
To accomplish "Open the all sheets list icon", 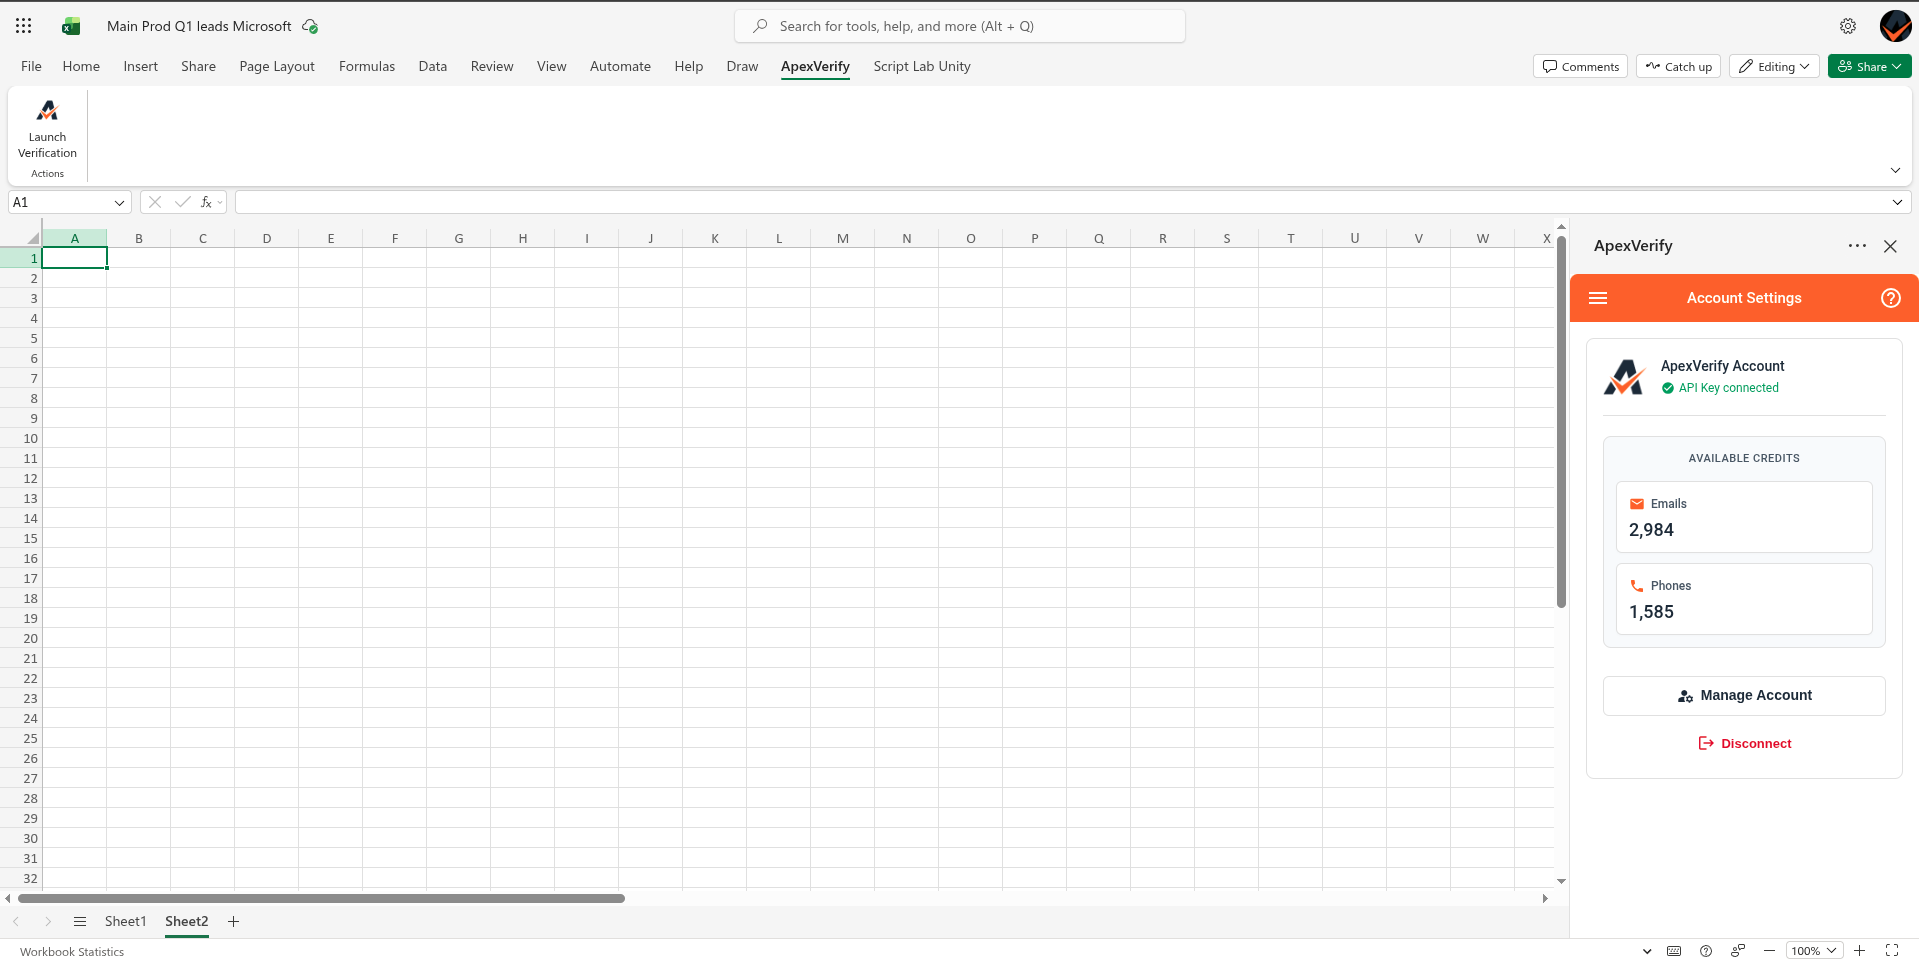I will (80, 921).
